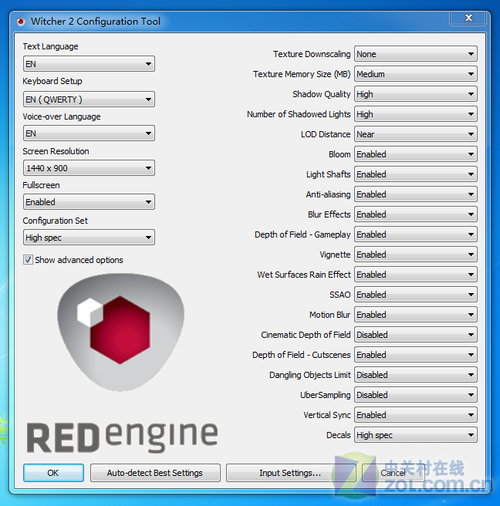Expand the Configuration Set dropdown
Screen dimensions: 500x506
[89, 238]
